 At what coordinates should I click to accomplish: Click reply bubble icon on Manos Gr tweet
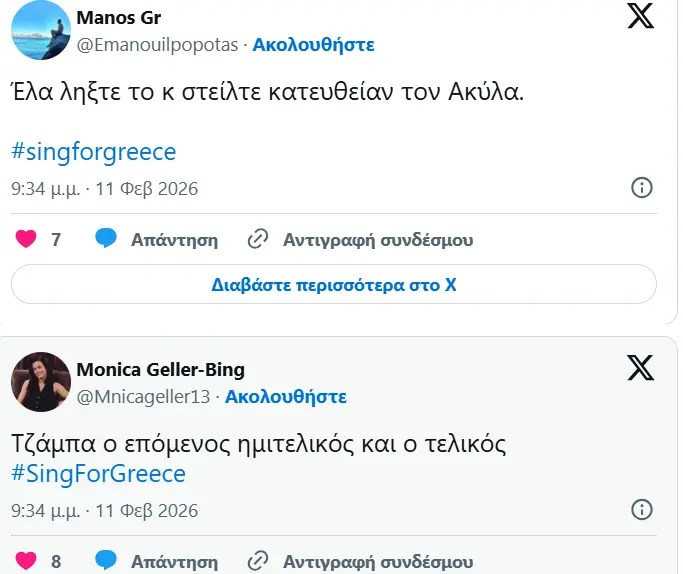[x=106, y=239]
